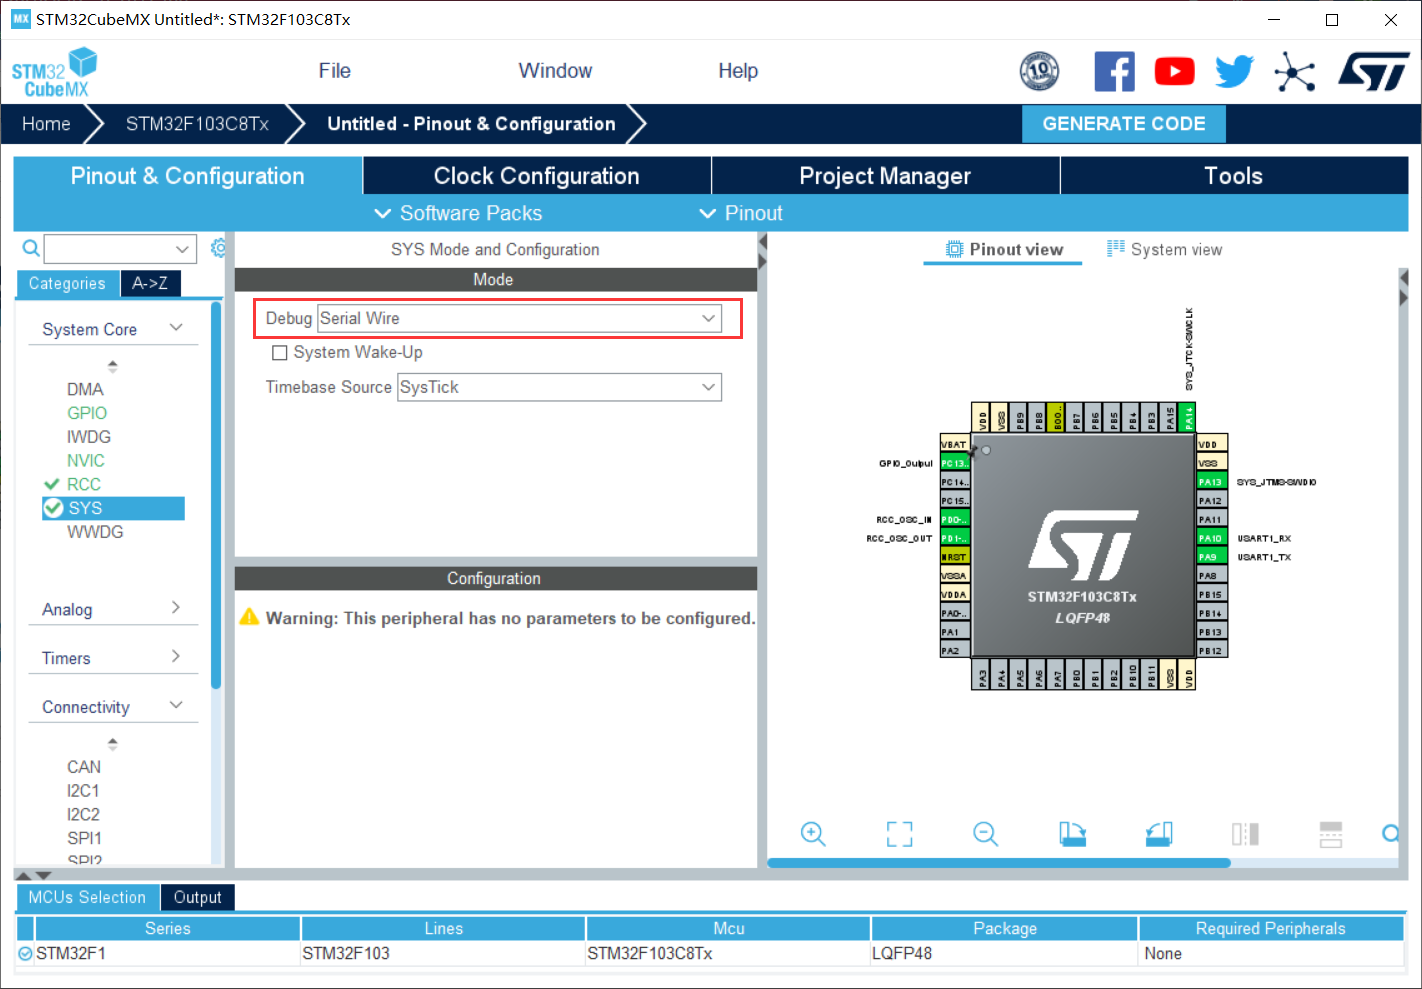The height and width of the screenshot is (989, 1422).
Task: Click the ST community network icon
Action: 1294,72
